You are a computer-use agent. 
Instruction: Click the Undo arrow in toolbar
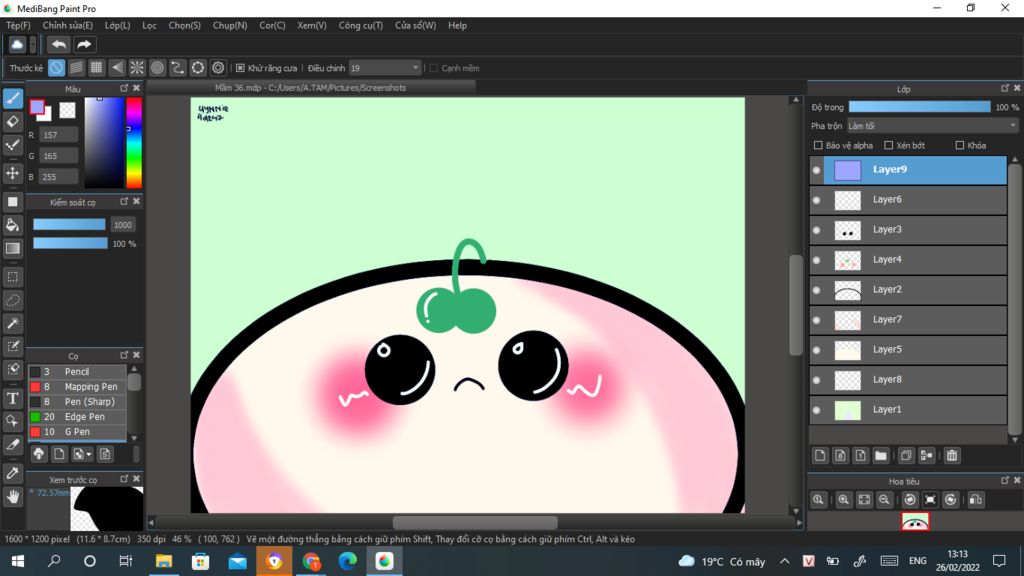point(59,44)
